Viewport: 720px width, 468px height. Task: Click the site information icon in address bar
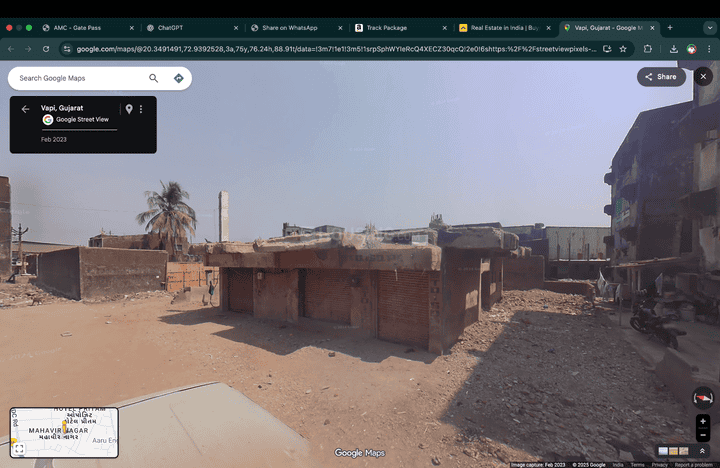(67, 49)
